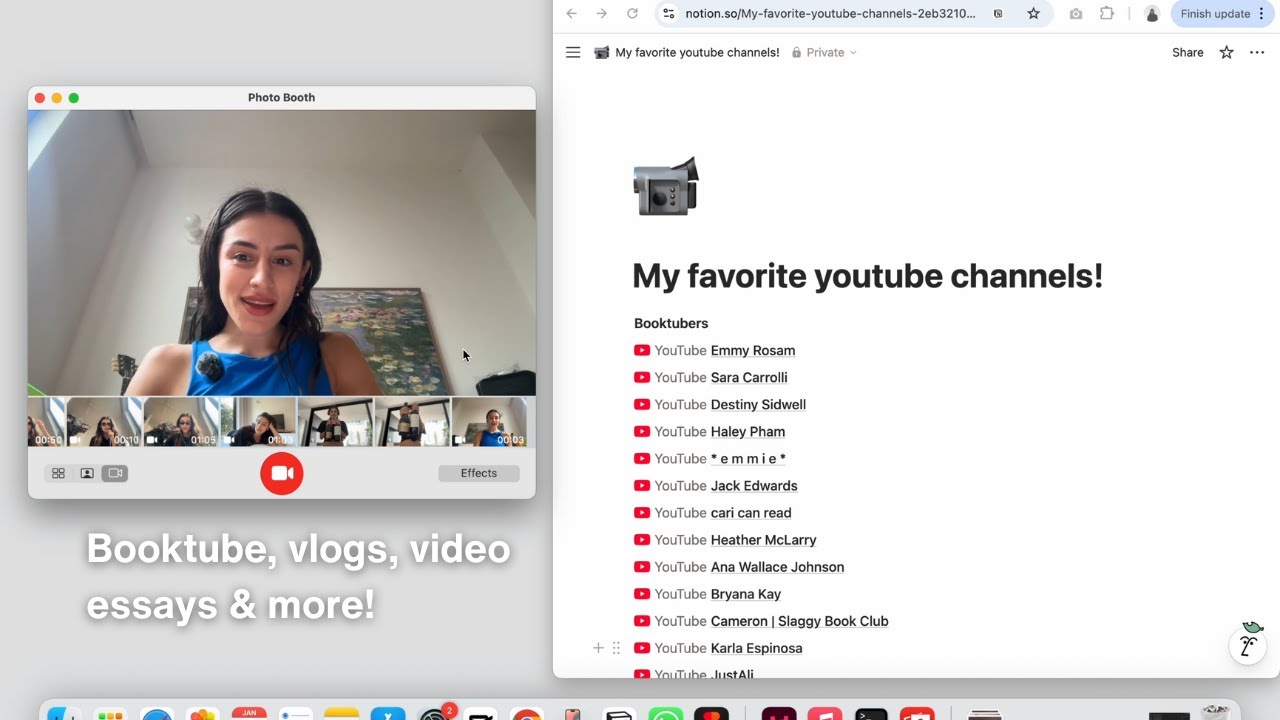
Task: Click the page title My favorite youtube channels!
Action: 867,276
